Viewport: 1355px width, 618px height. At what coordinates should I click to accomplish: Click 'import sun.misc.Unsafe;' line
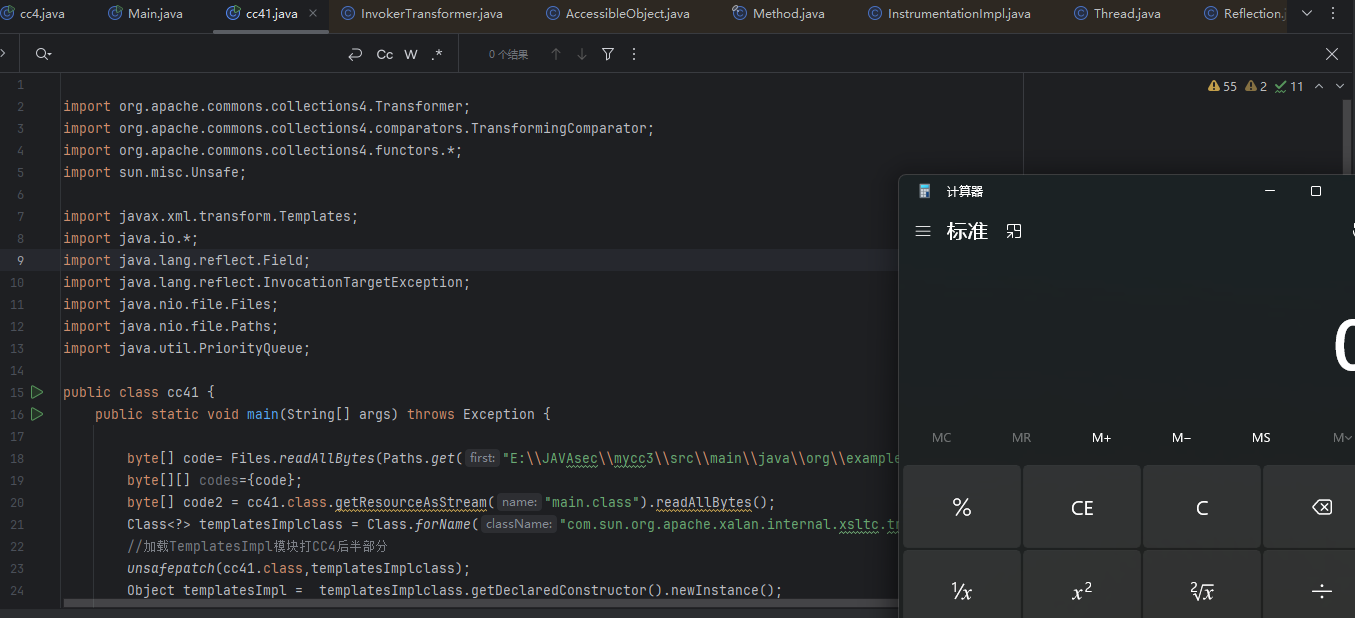click(155, 172)
